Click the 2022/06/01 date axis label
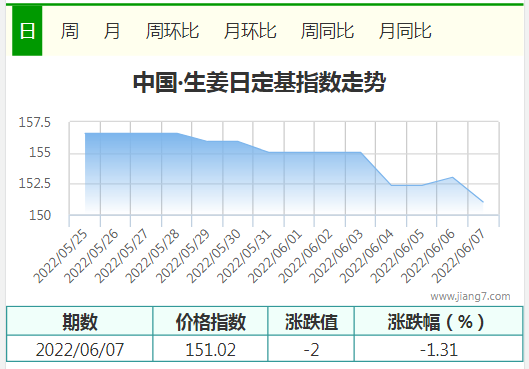Screen dimensions: 529x369 [x=275, y=256]
